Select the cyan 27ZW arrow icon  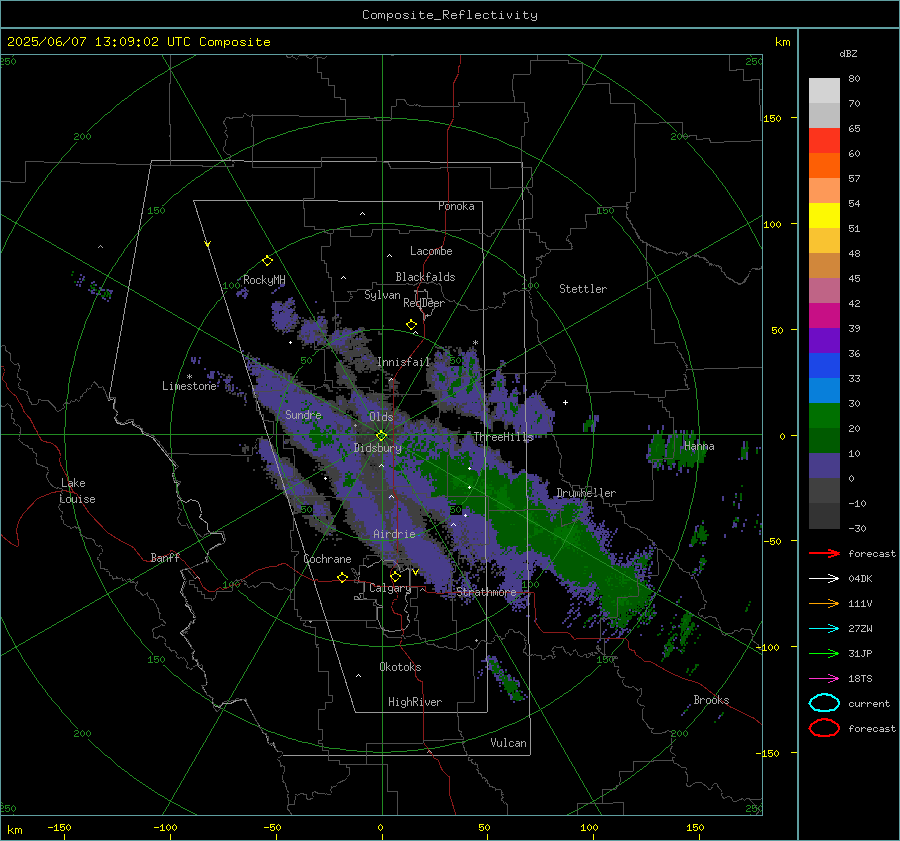824,629
